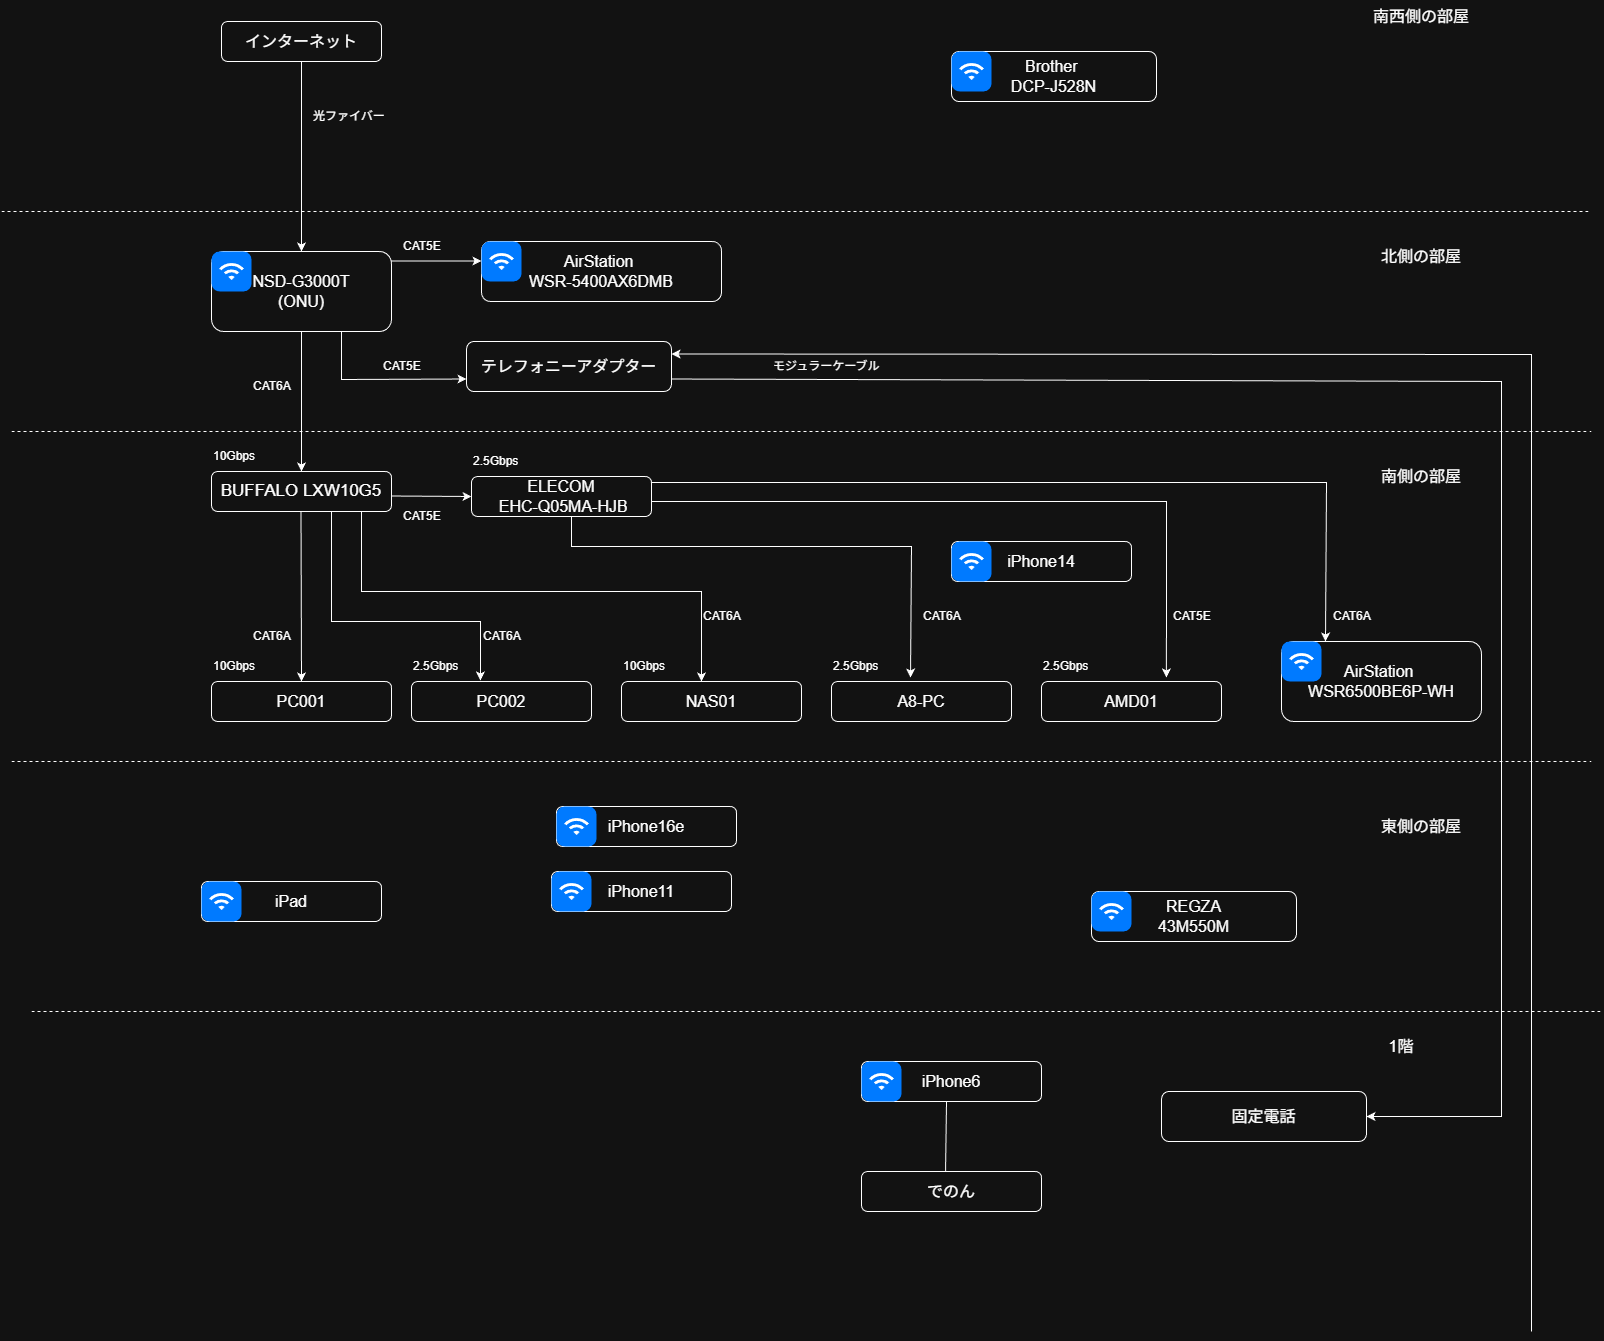Screen dimensions: 1604x1341
Task: Click the モジュラーケーブル connection label
Action: pyautogui.click(x=826, y=366)
